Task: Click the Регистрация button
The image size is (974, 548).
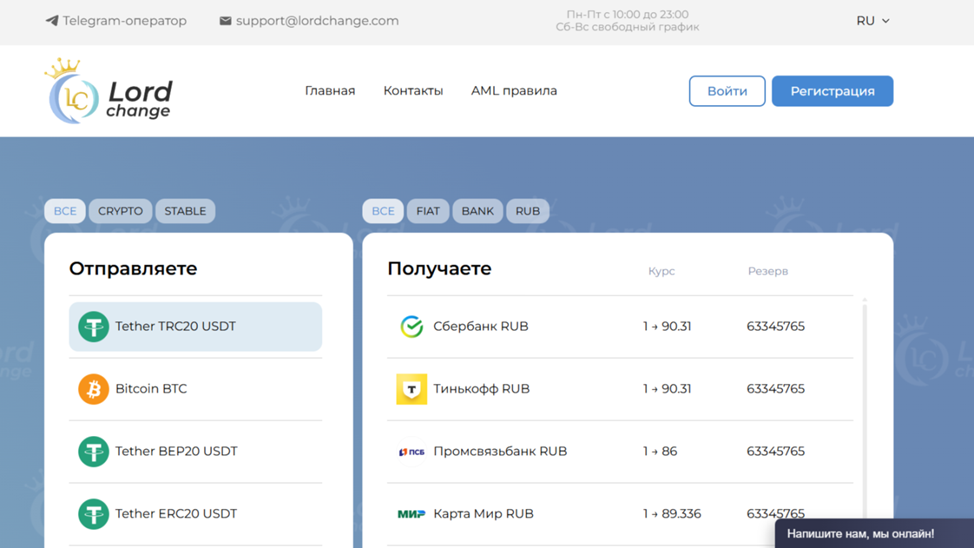Action: coord(832,91)
